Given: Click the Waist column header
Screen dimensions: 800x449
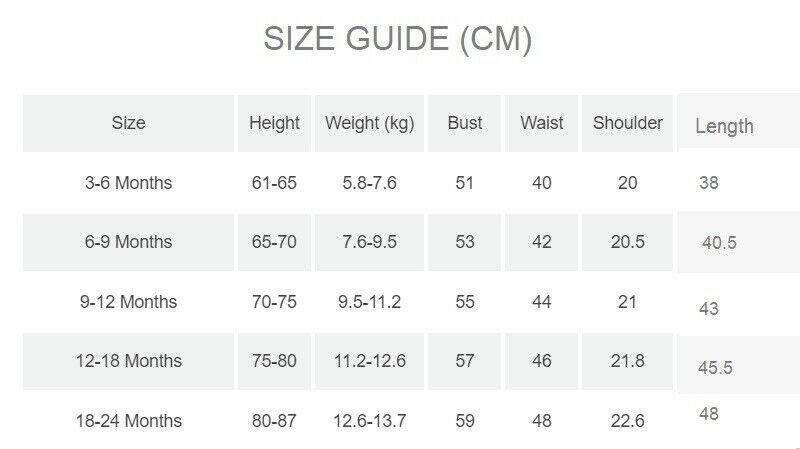Looking at the screenshot, I should pyautogui.click(x=541, y=123).
